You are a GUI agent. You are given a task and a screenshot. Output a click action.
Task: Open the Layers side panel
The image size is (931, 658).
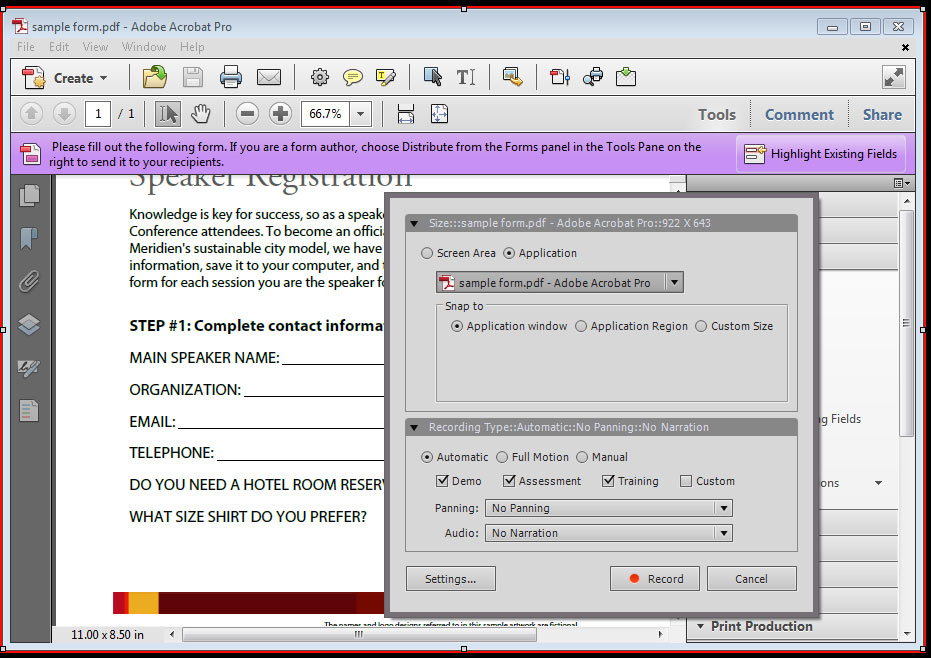tap(29, 324)
